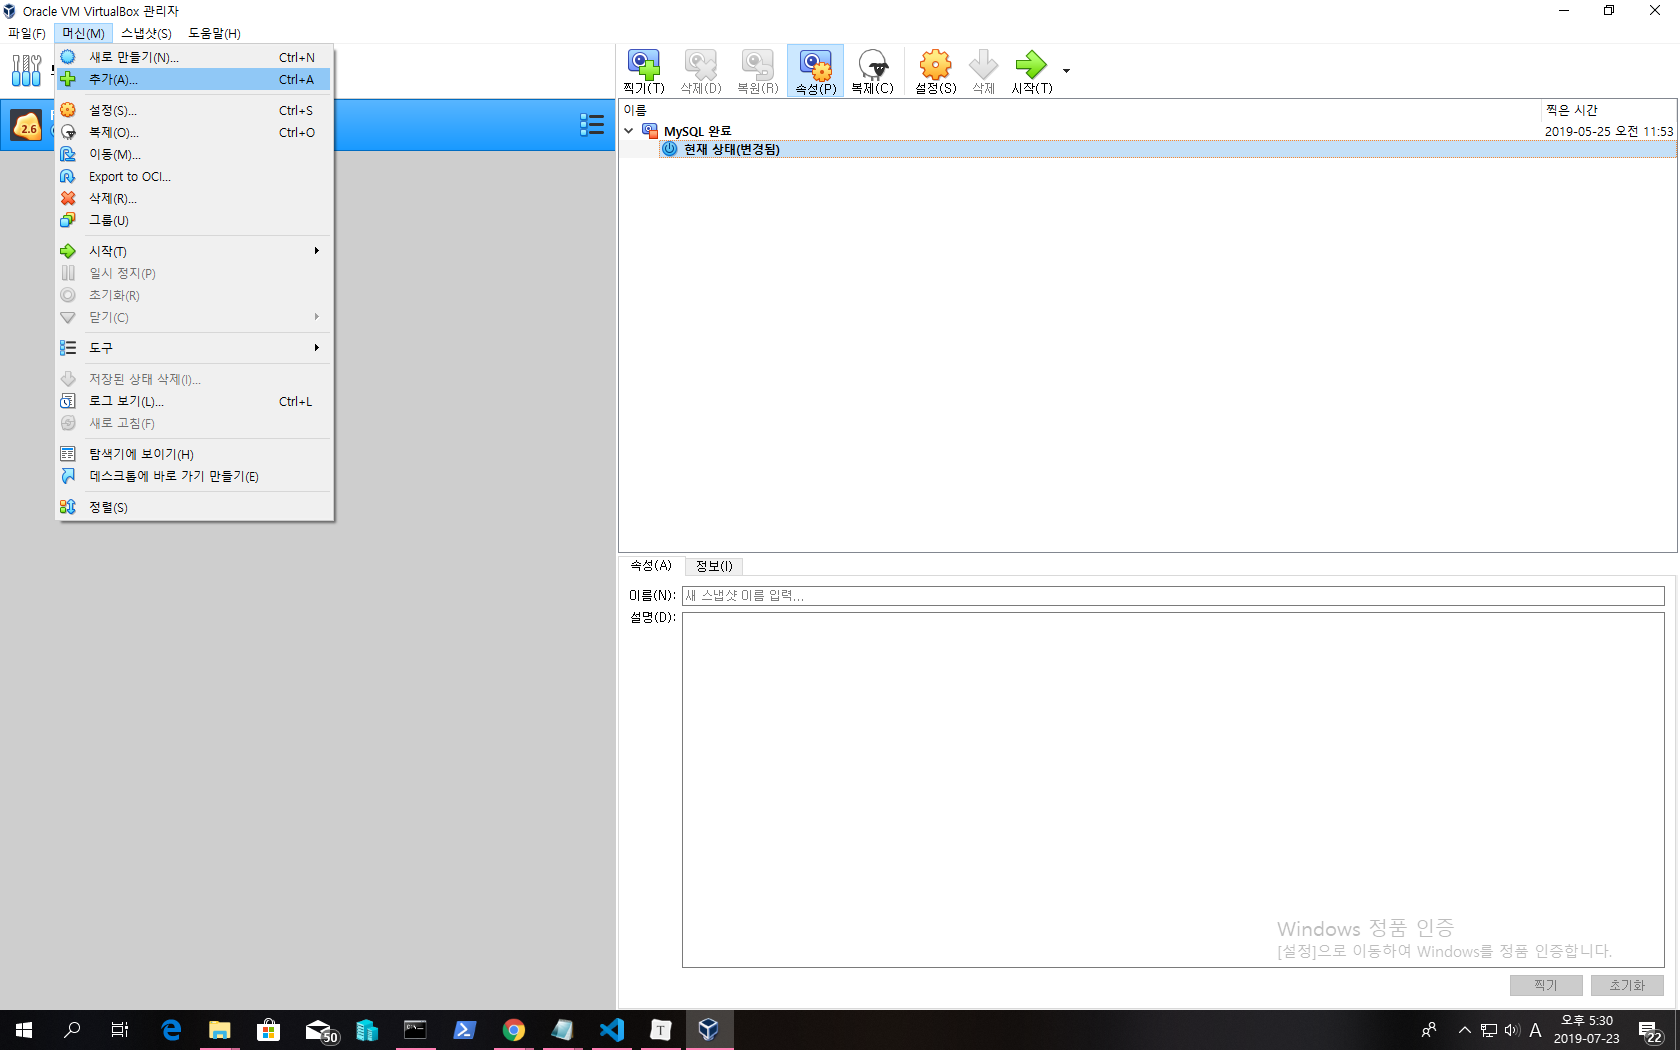The width and height of the screenshot is (1680, 1050).
Task: Open the Start button dropdown arrow
Action: pos(1066,71)
